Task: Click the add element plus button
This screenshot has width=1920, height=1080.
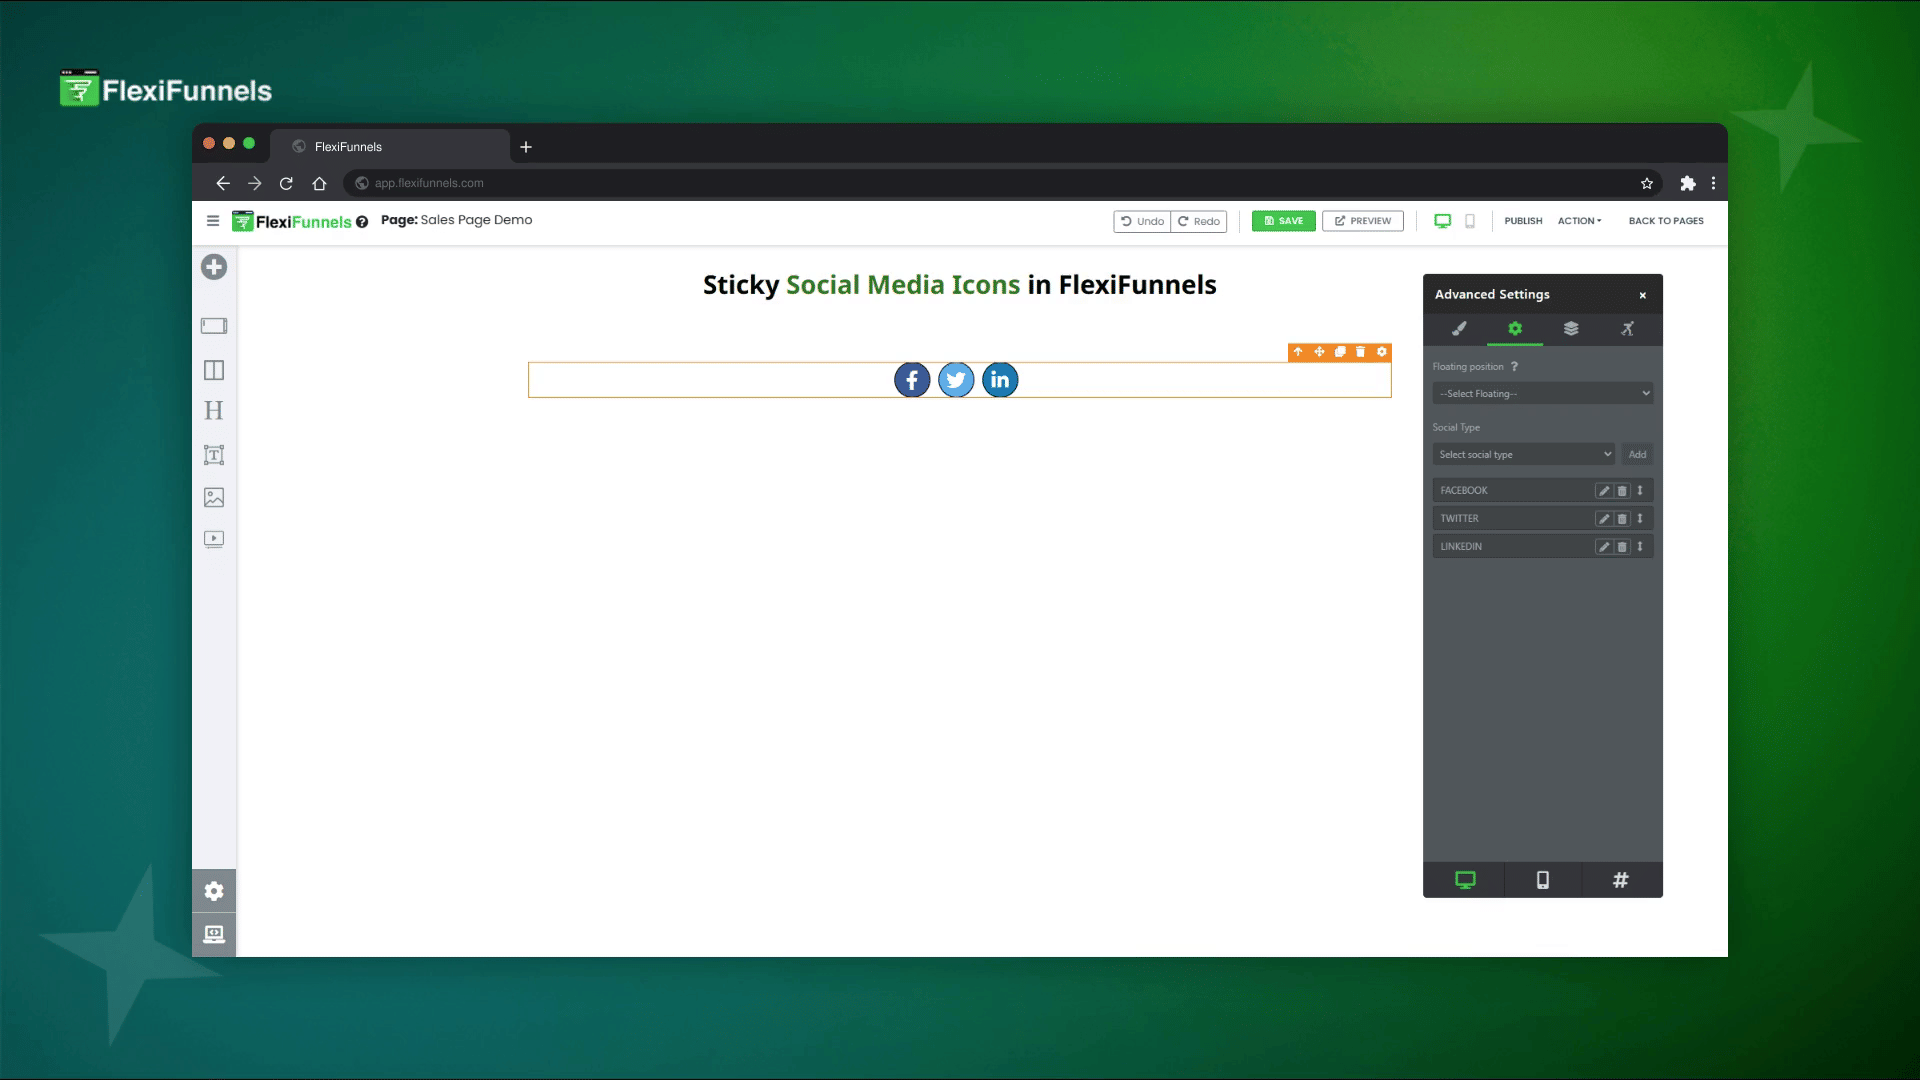Action: [214, 267]
